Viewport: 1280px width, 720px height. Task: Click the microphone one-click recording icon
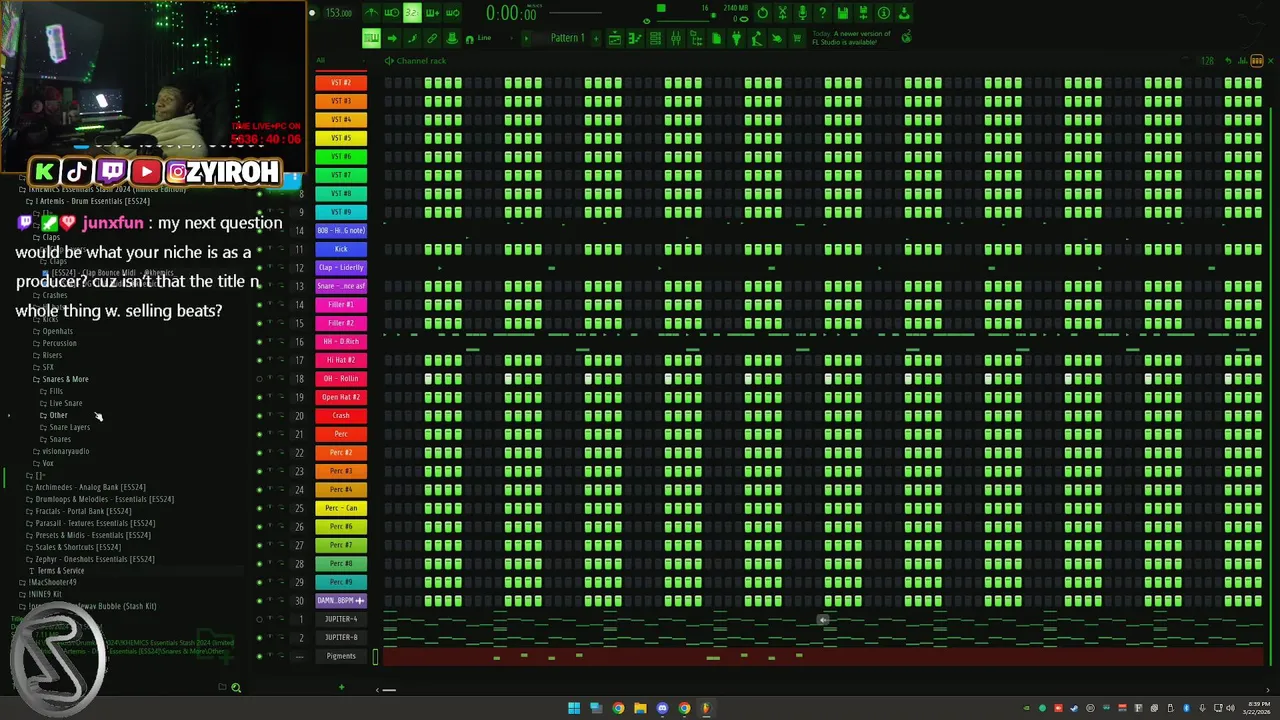(803, 12)
